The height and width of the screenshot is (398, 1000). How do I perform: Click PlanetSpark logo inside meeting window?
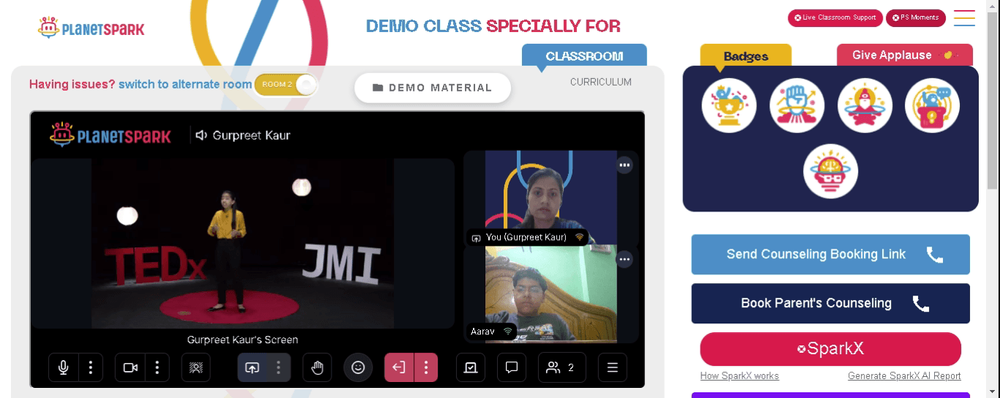pos(110,135)
